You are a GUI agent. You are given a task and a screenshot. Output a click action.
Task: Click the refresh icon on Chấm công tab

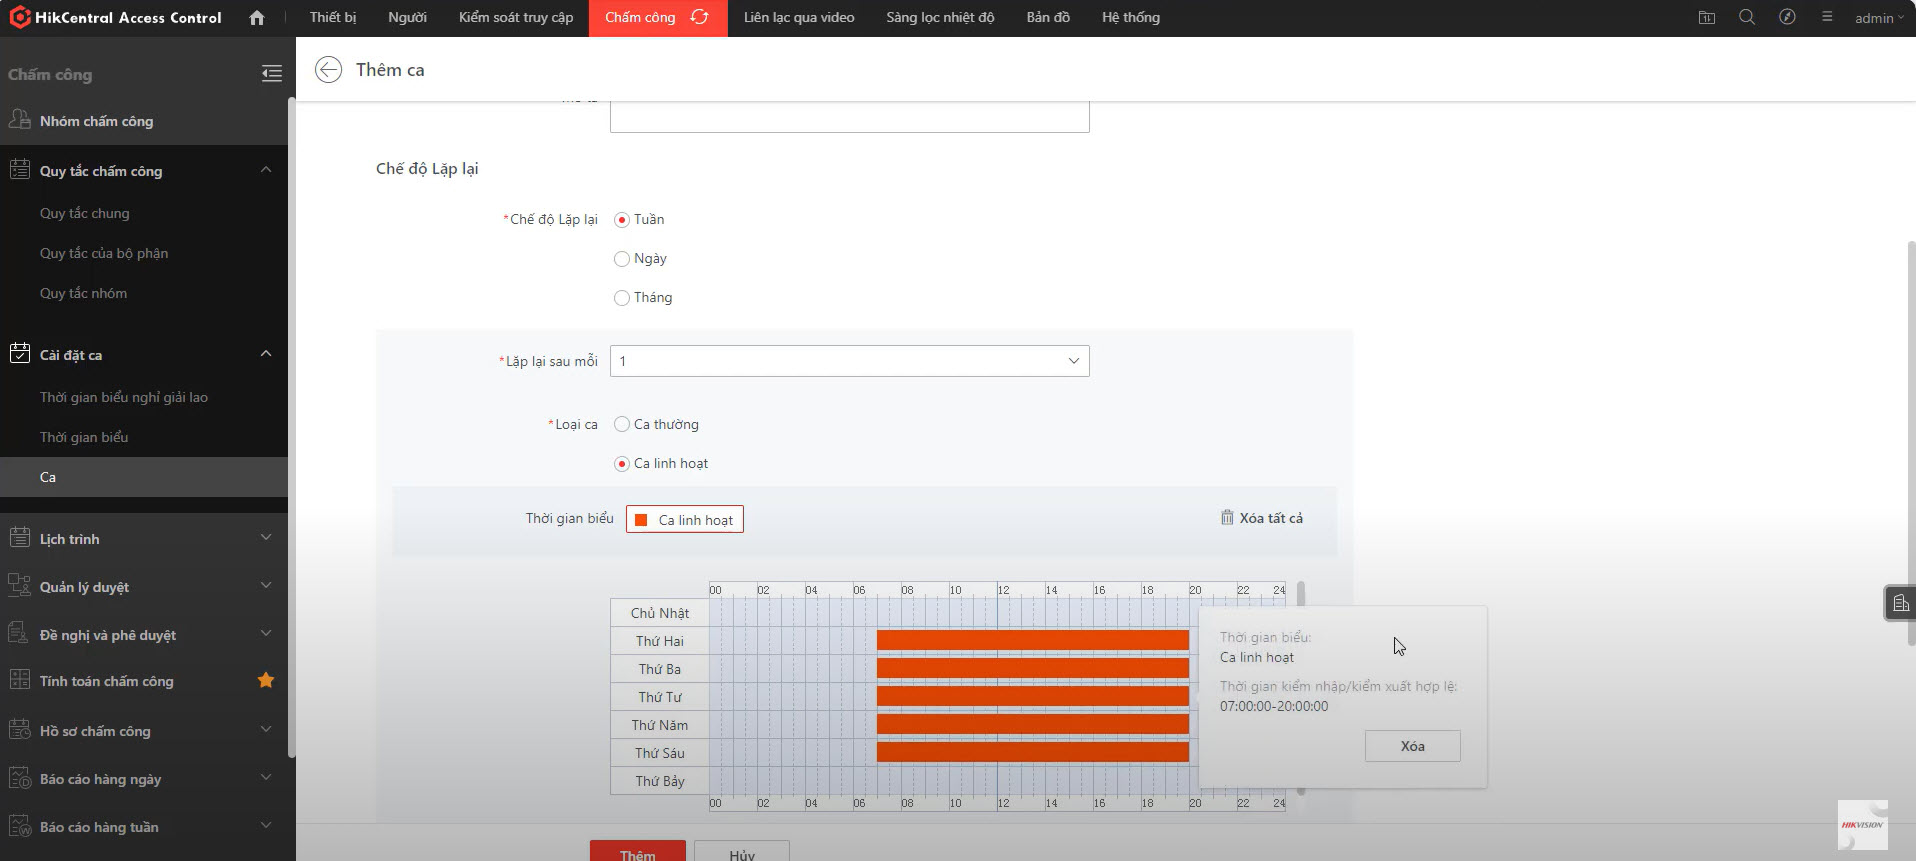pyautogui.click(x=699, y=18)
